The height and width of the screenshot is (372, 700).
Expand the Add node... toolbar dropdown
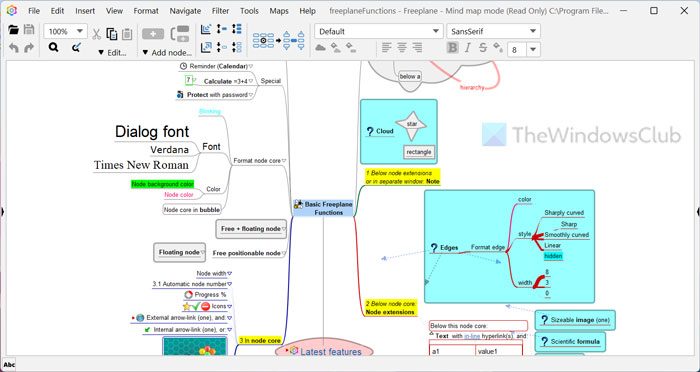click(167, 53)
